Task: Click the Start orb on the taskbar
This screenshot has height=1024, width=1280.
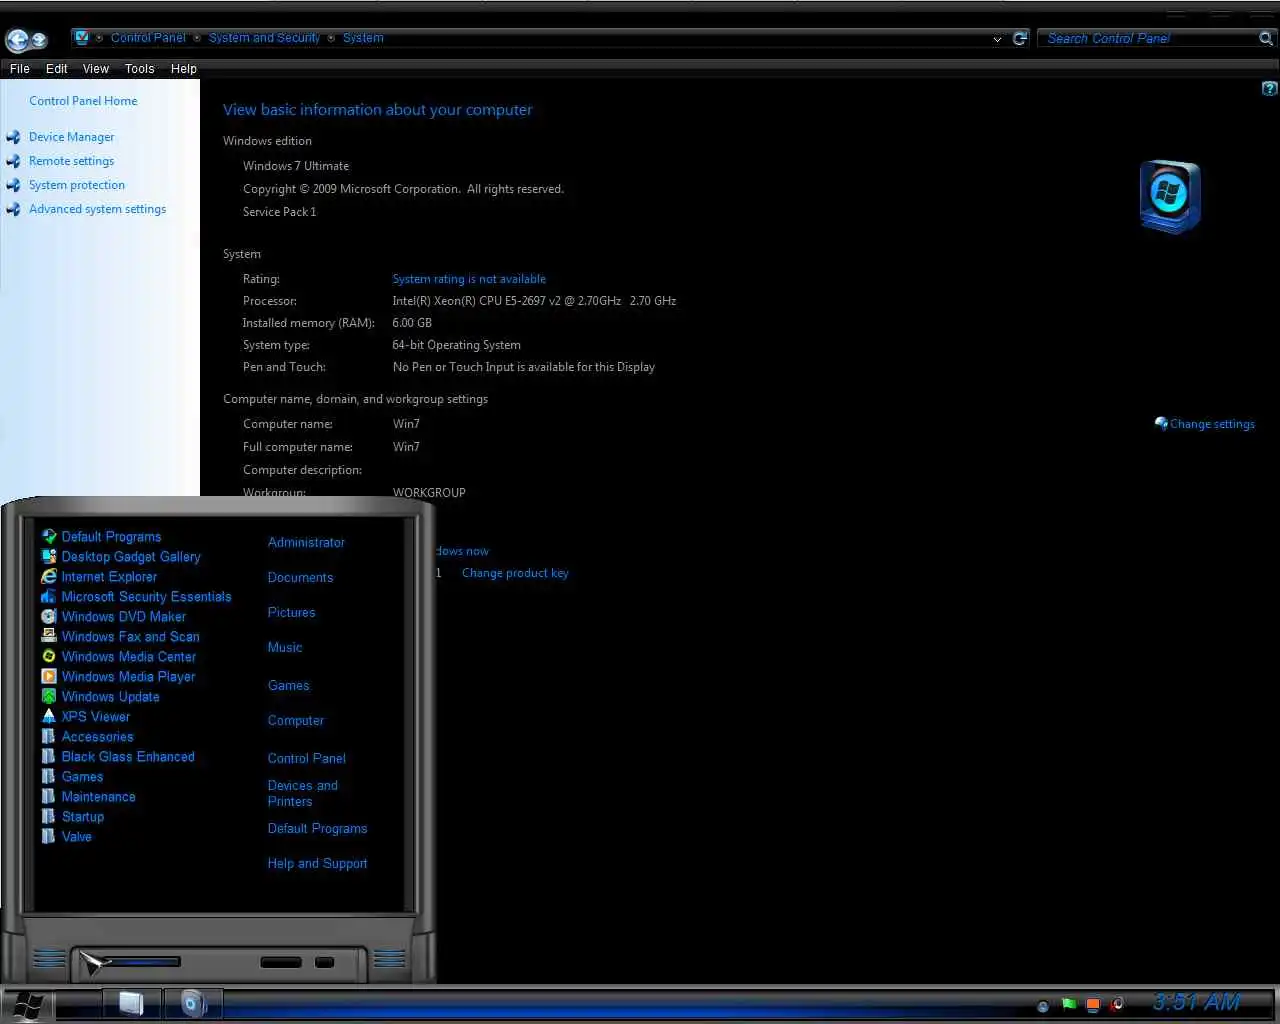Action: click(x=27, y=1005)
